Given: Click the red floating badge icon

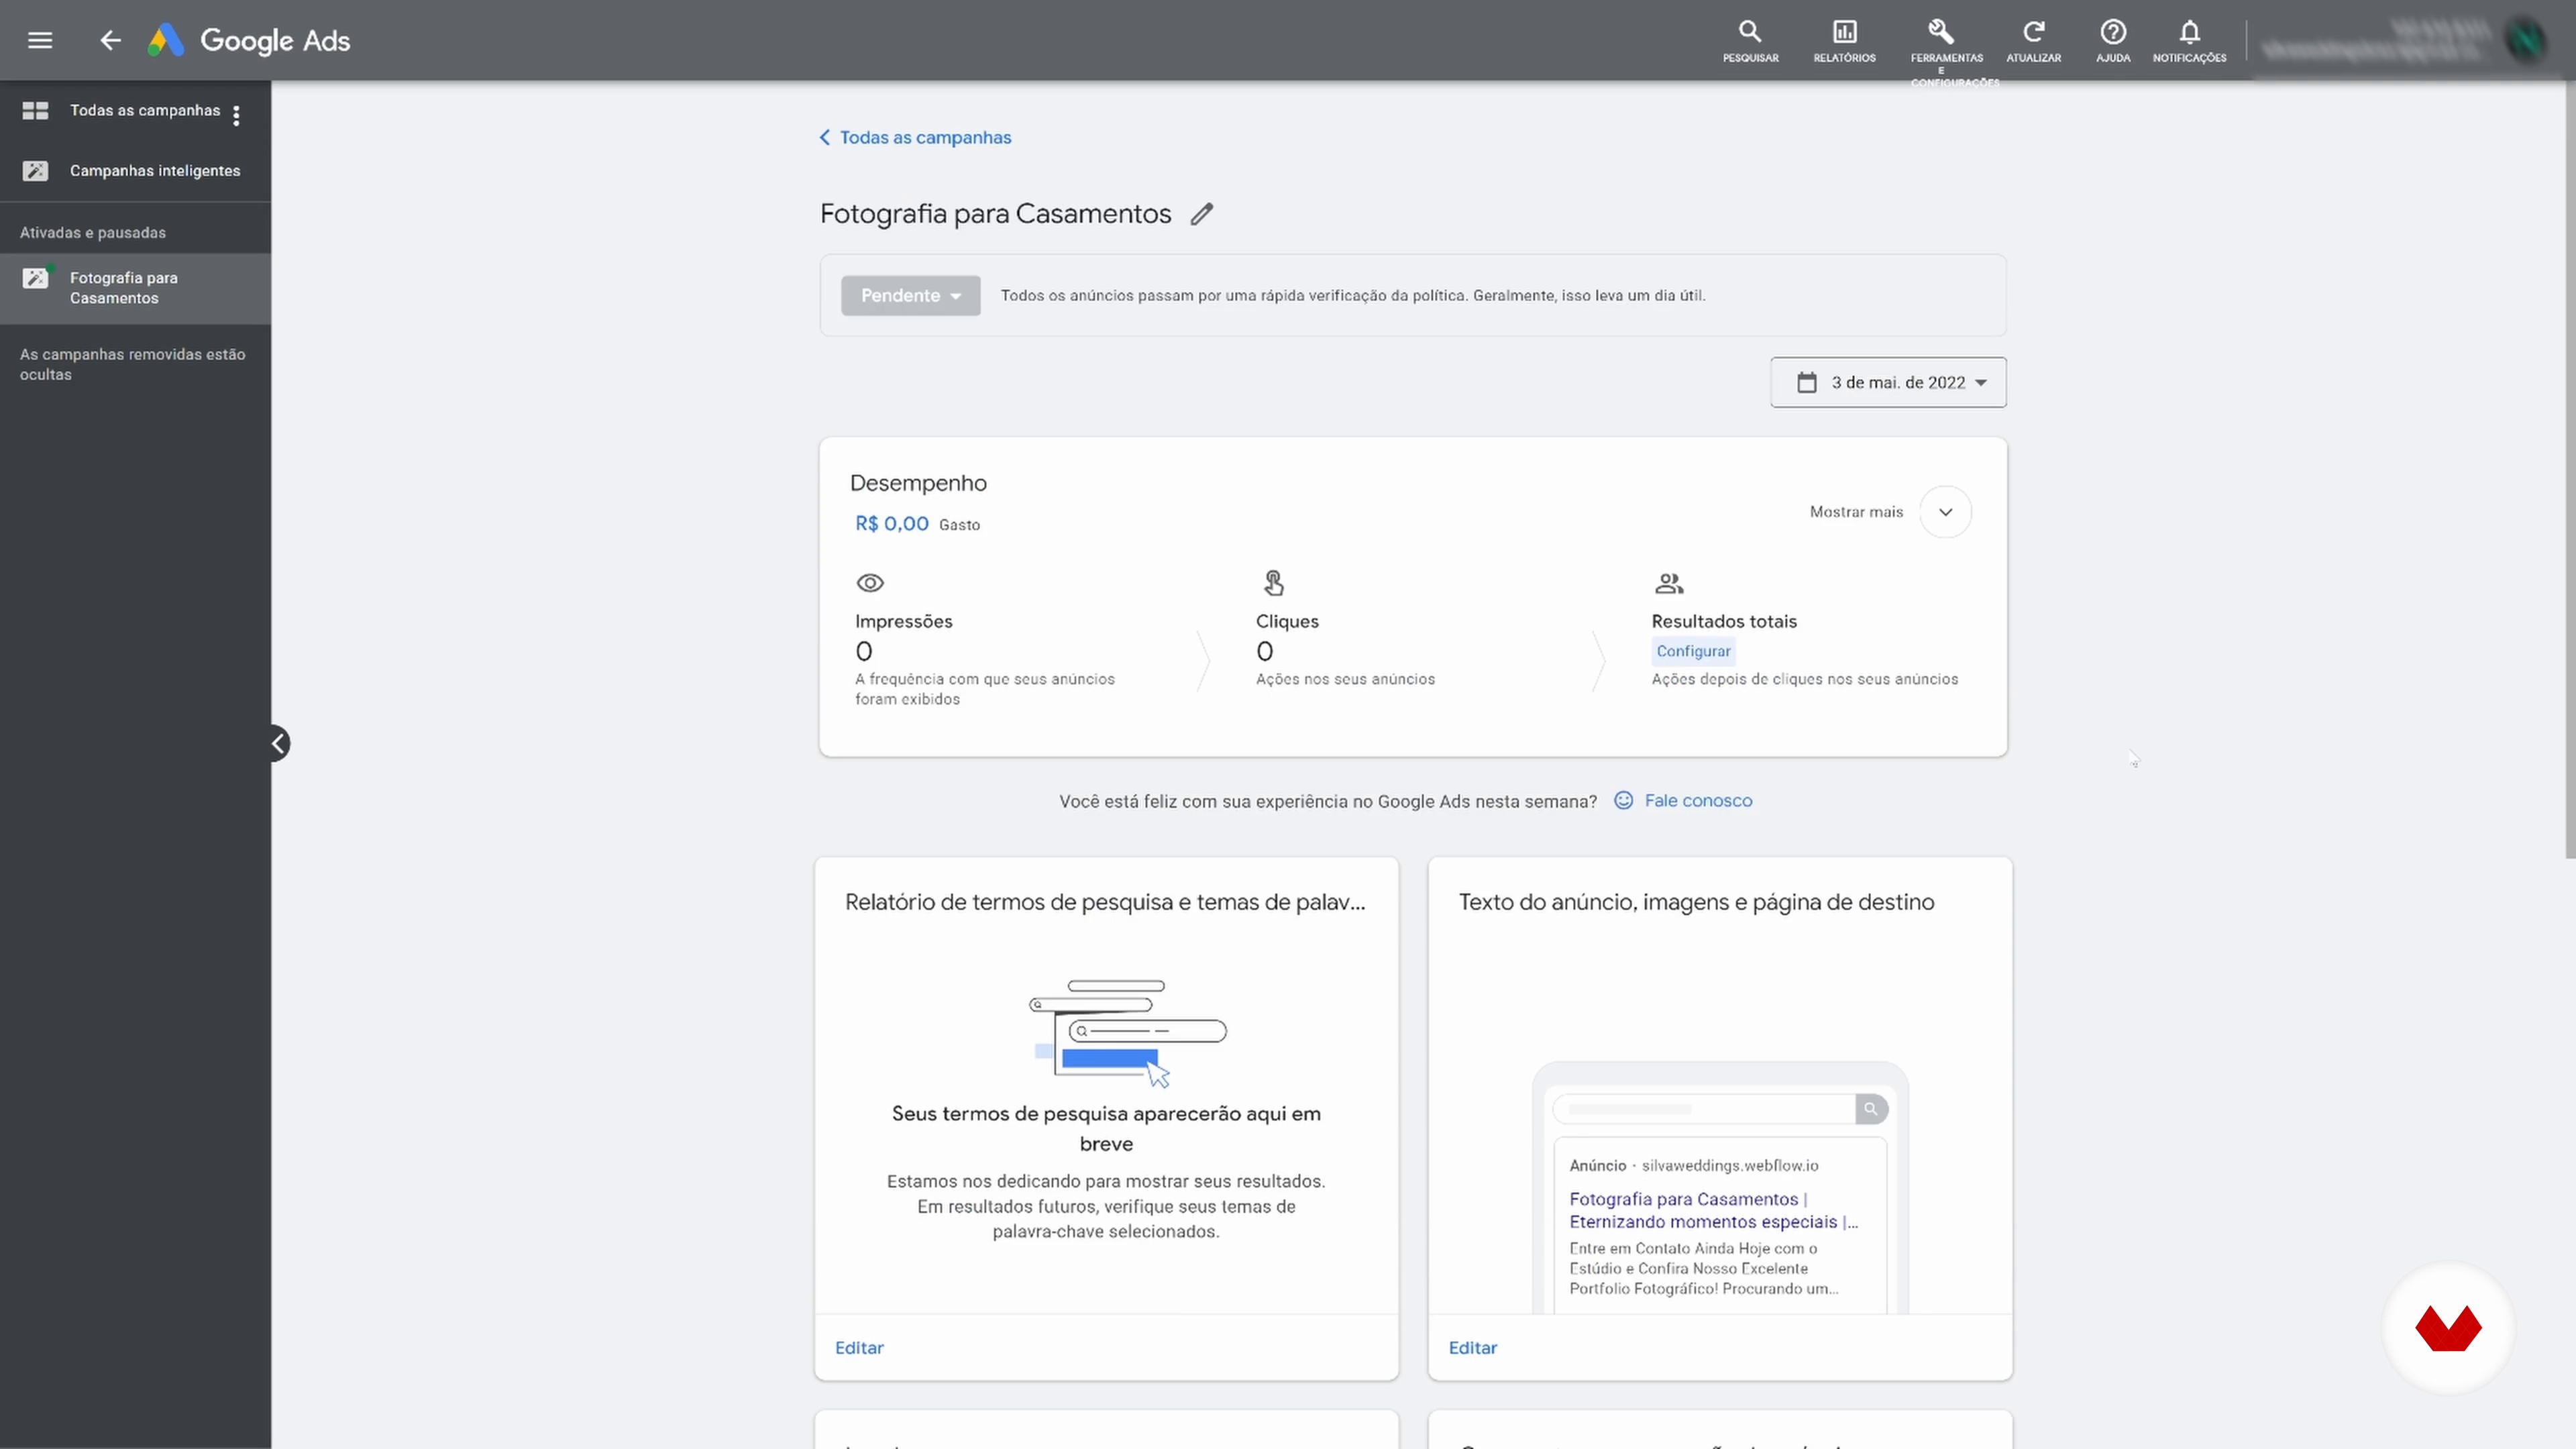Looking at the screenshot, I should coord(2447,1328).
